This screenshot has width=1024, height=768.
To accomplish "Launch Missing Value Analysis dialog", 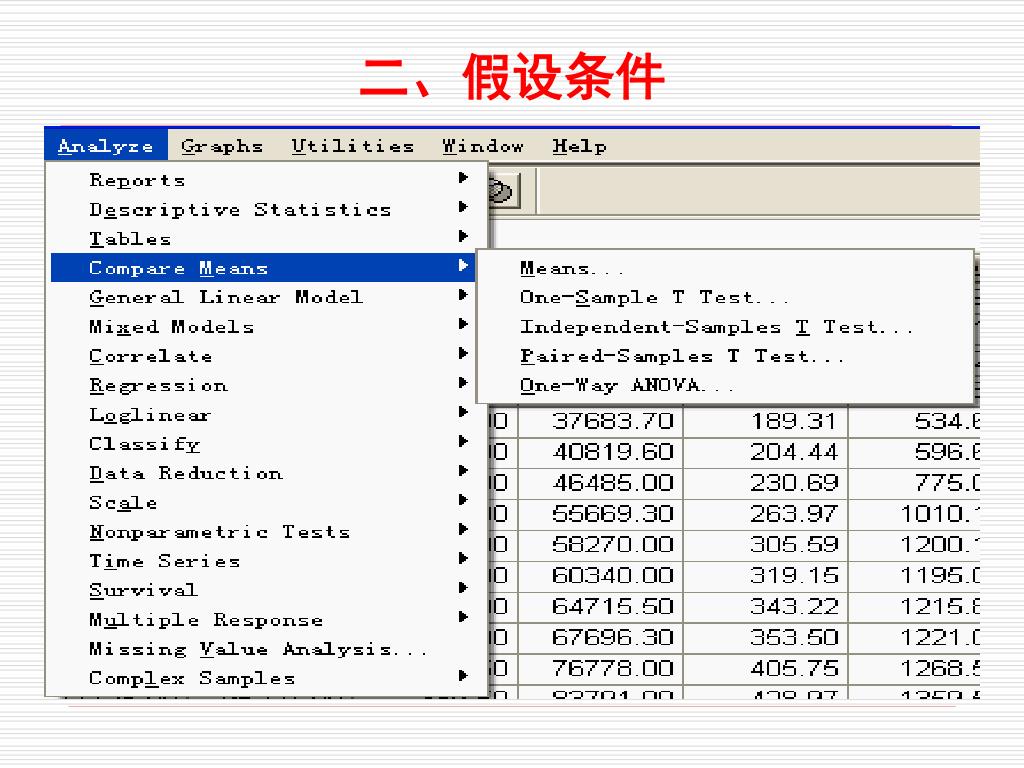I will 261,648.
